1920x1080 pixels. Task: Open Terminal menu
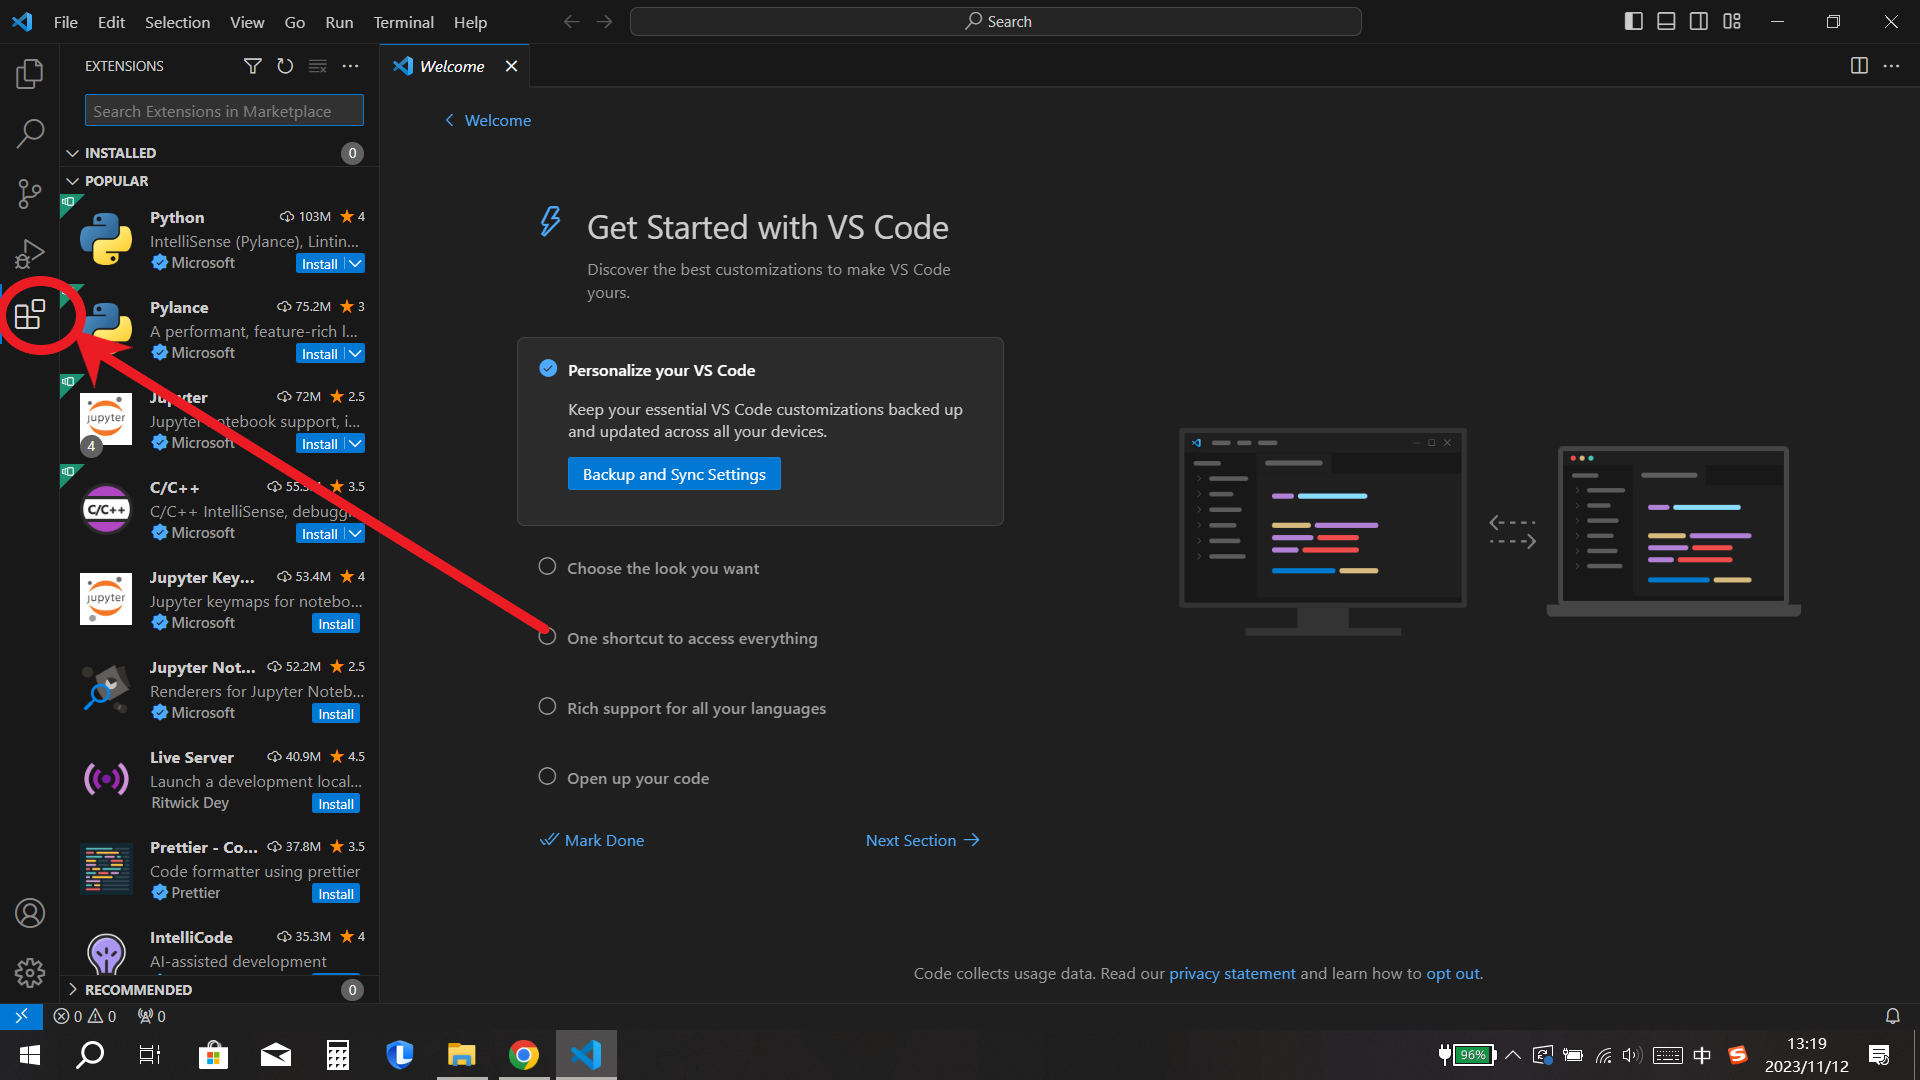coord(403,22)
